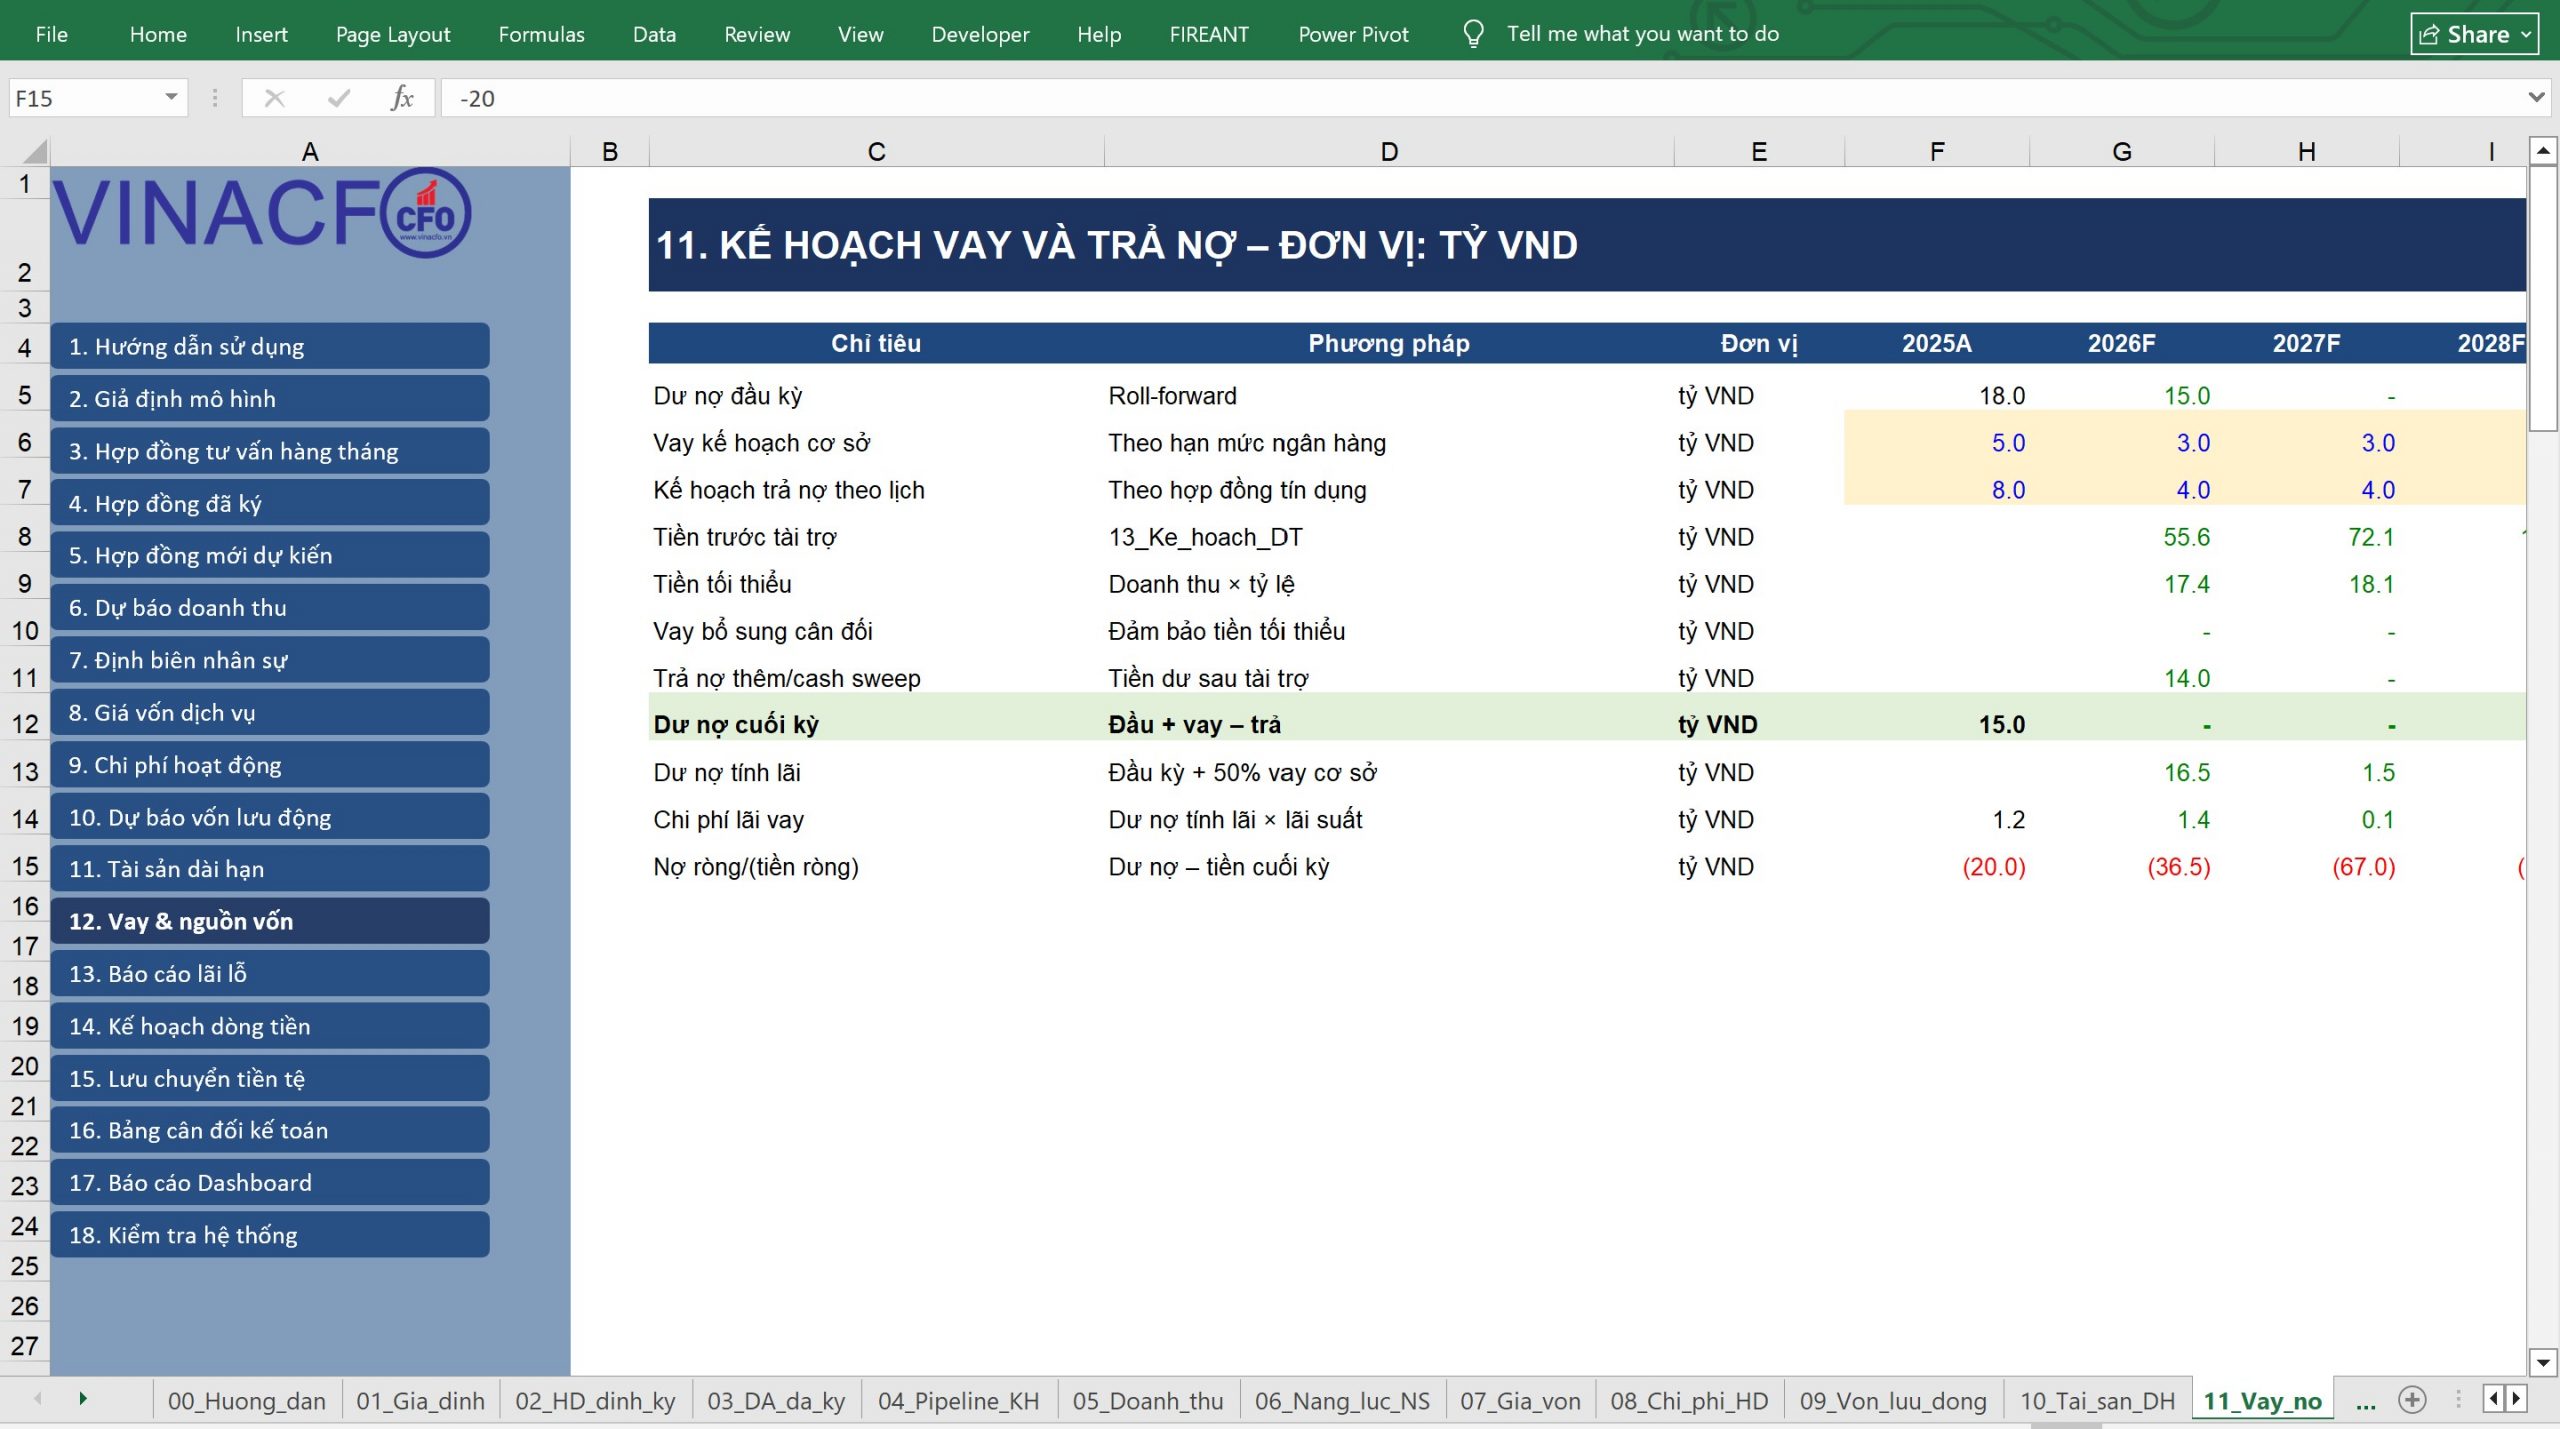Switch to 00_Huong_dan sheet tab

coord(247,1401)
